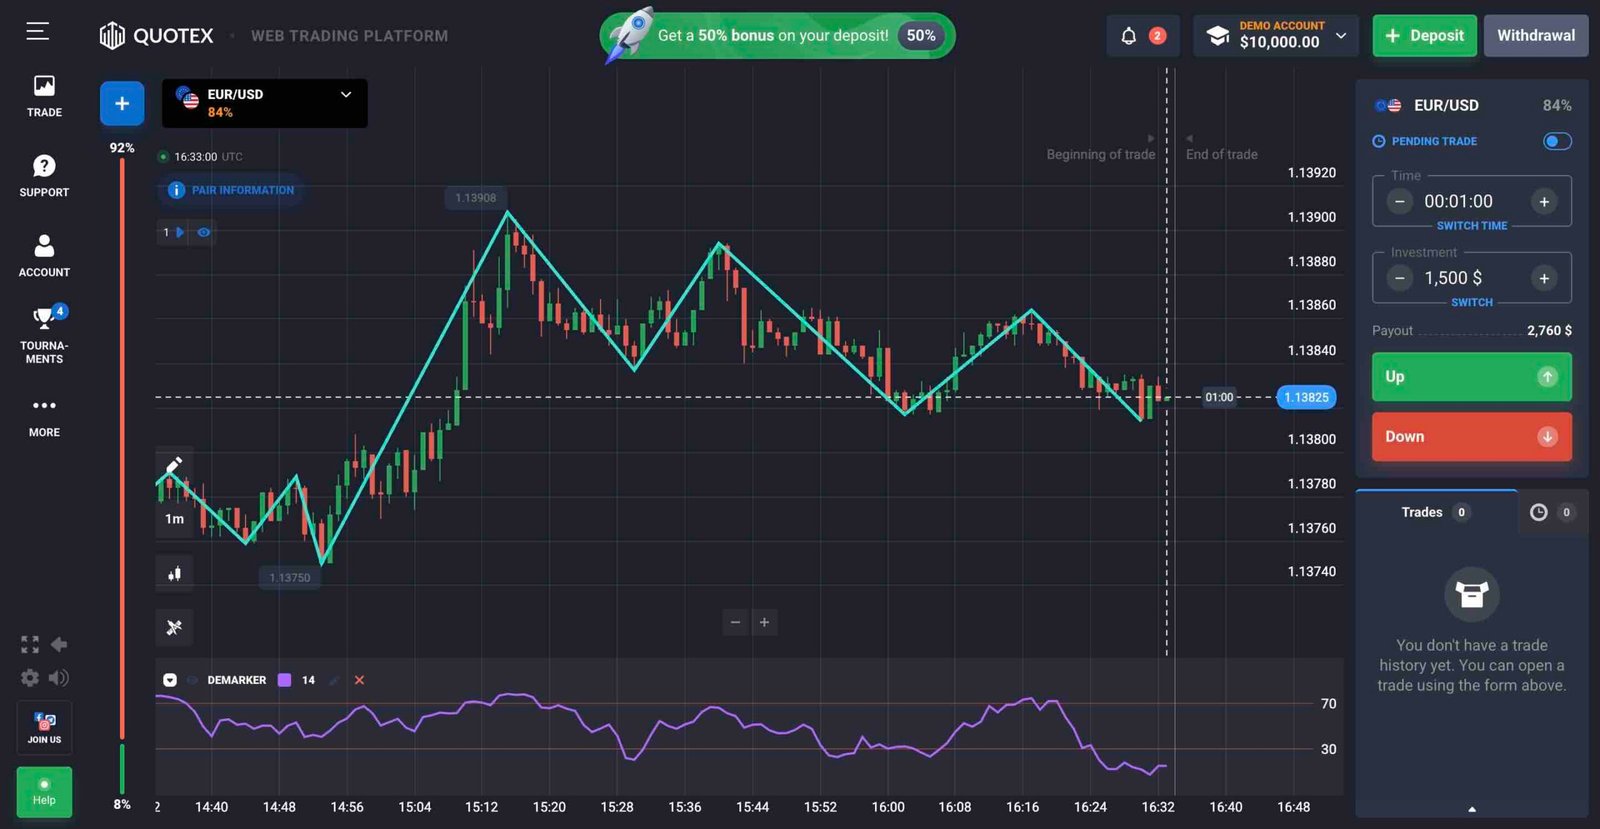The image size is (1600, 829).
Task: Increase the investment amount
Action: 1544,278
